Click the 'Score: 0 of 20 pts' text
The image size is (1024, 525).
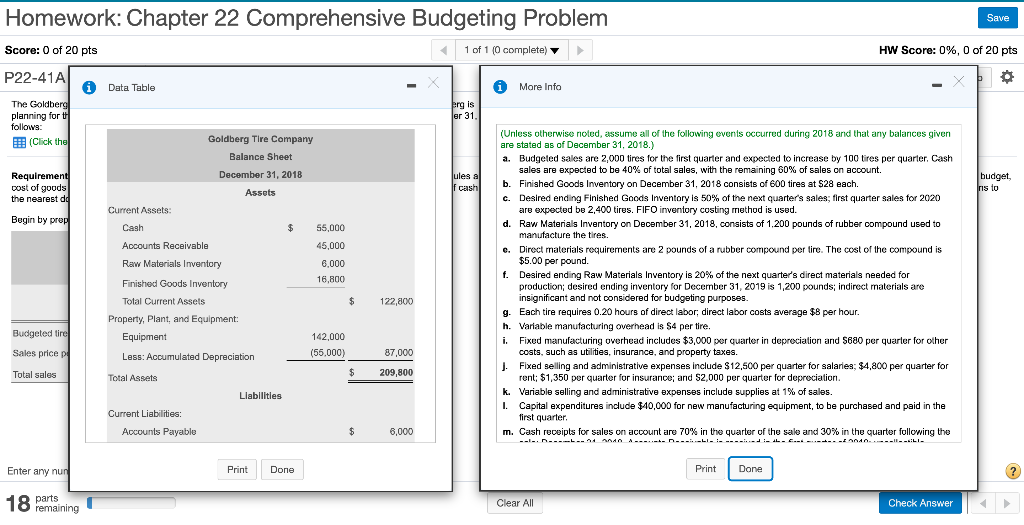click(51, 50)
